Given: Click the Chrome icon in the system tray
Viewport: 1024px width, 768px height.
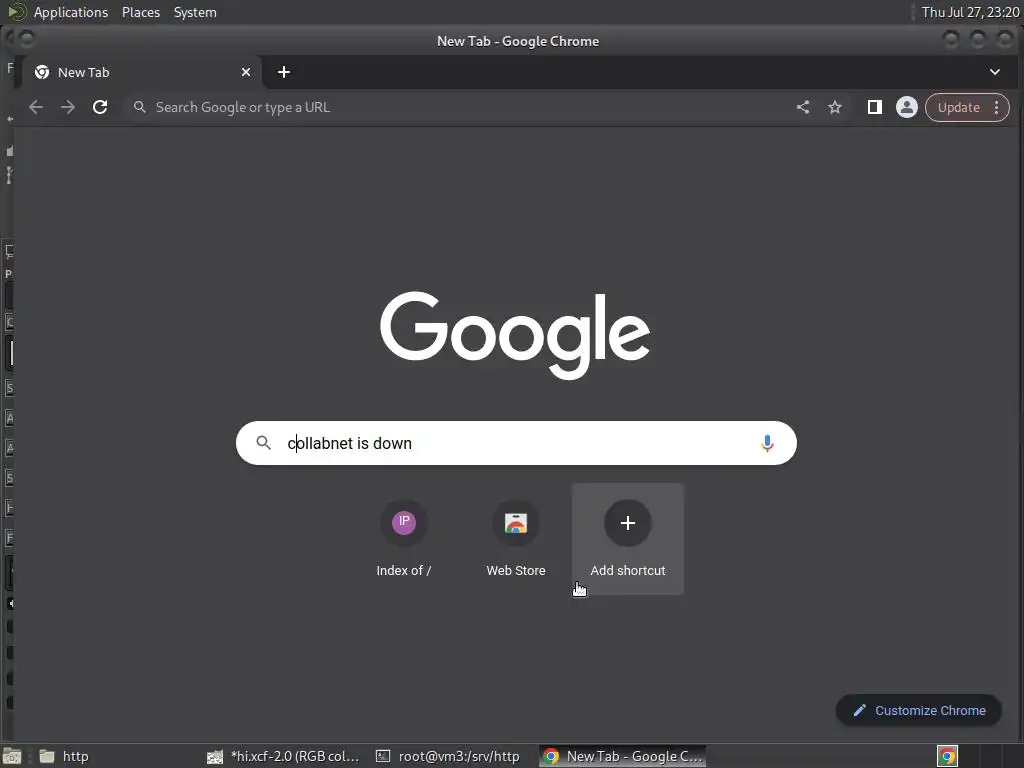Looking at the screenshot, I should (947, 756).
